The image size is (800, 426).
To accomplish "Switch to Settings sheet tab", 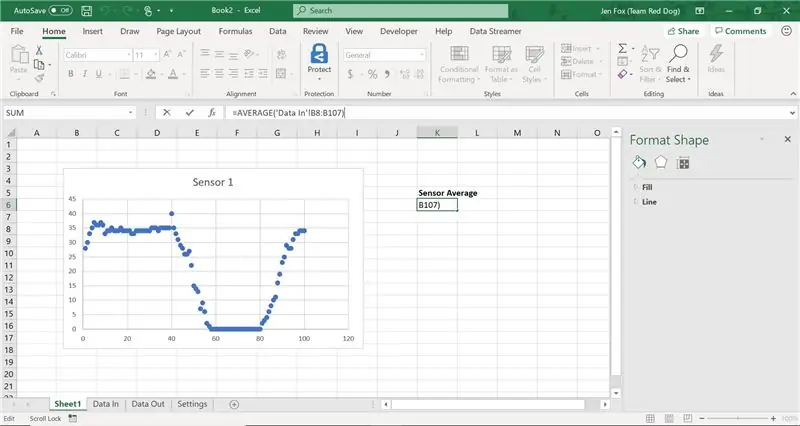I will (192, 404).
